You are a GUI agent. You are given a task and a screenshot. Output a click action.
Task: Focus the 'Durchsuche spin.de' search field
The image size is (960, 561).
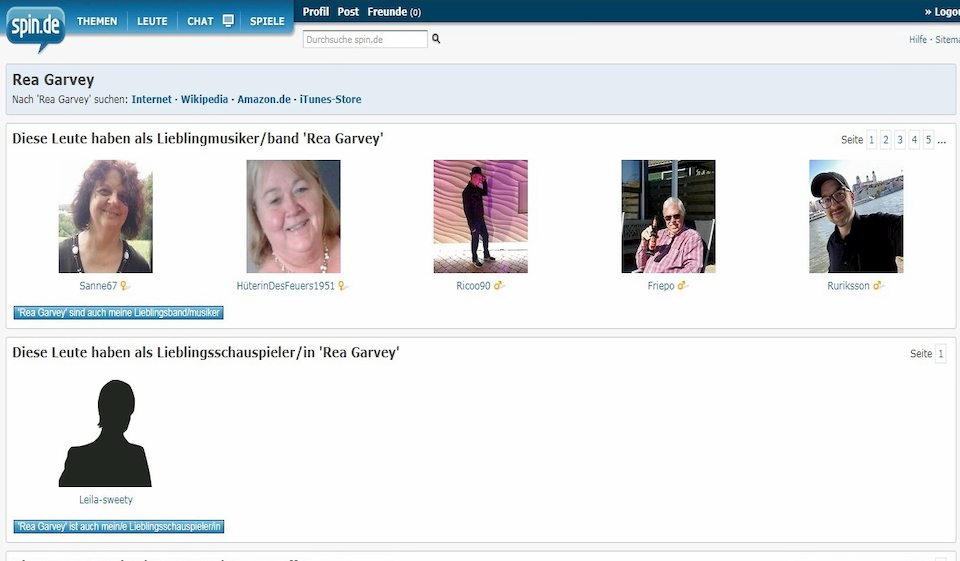click(364, 39)
